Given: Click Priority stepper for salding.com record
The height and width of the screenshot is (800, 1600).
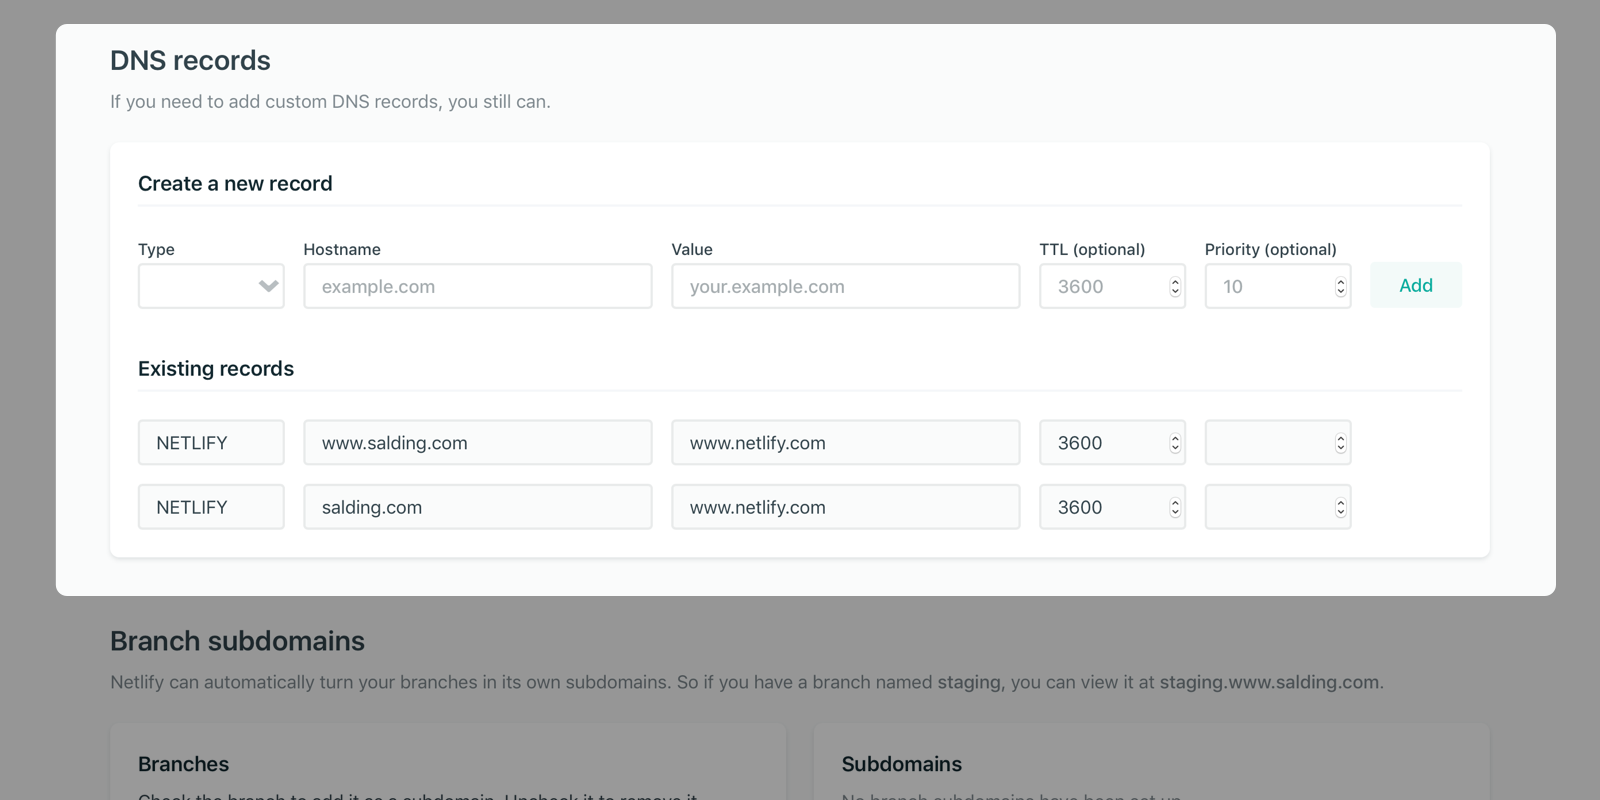Looking at the screenshot, I should [x=1341, y=508].
